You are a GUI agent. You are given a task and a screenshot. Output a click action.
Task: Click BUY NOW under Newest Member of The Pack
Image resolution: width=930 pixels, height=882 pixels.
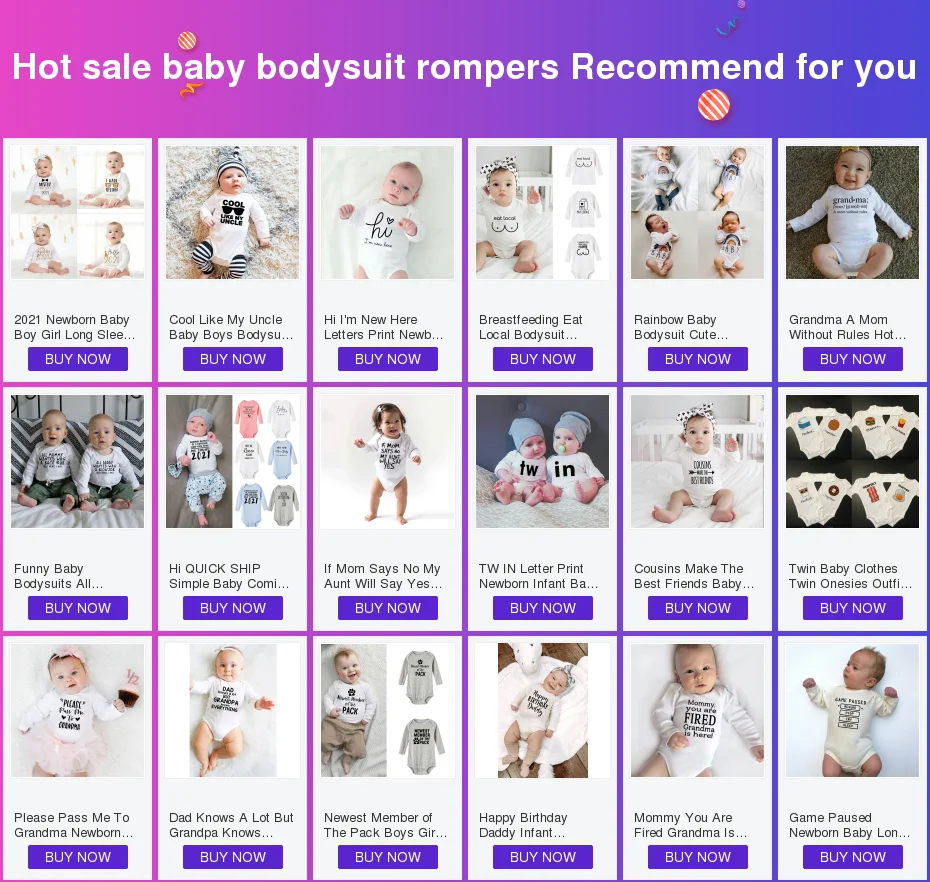[x=388, y=857]
